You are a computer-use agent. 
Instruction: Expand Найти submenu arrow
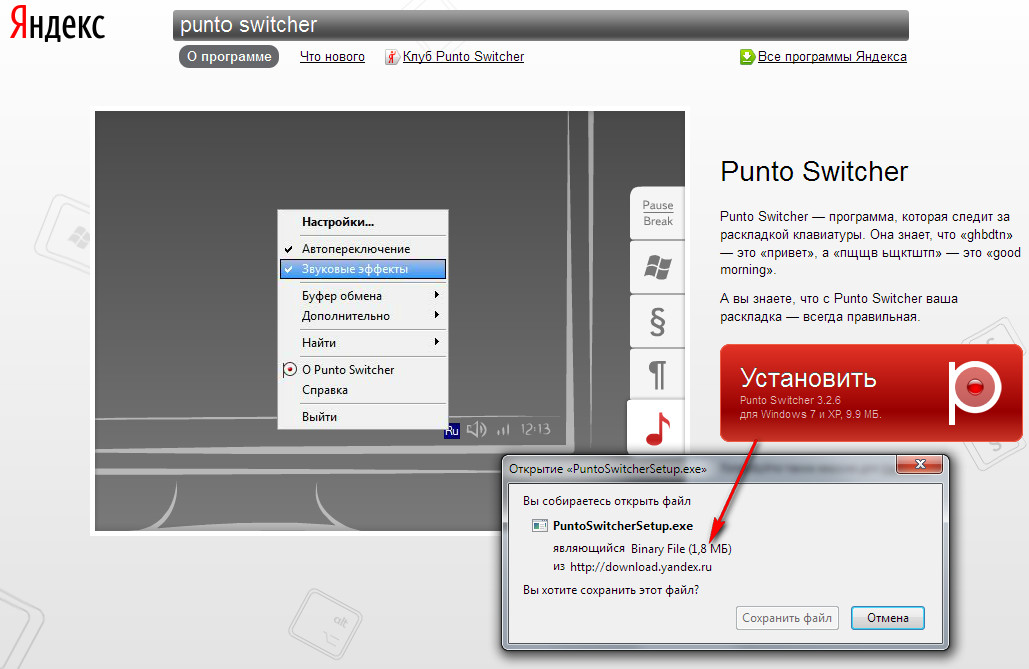[436, 341]
